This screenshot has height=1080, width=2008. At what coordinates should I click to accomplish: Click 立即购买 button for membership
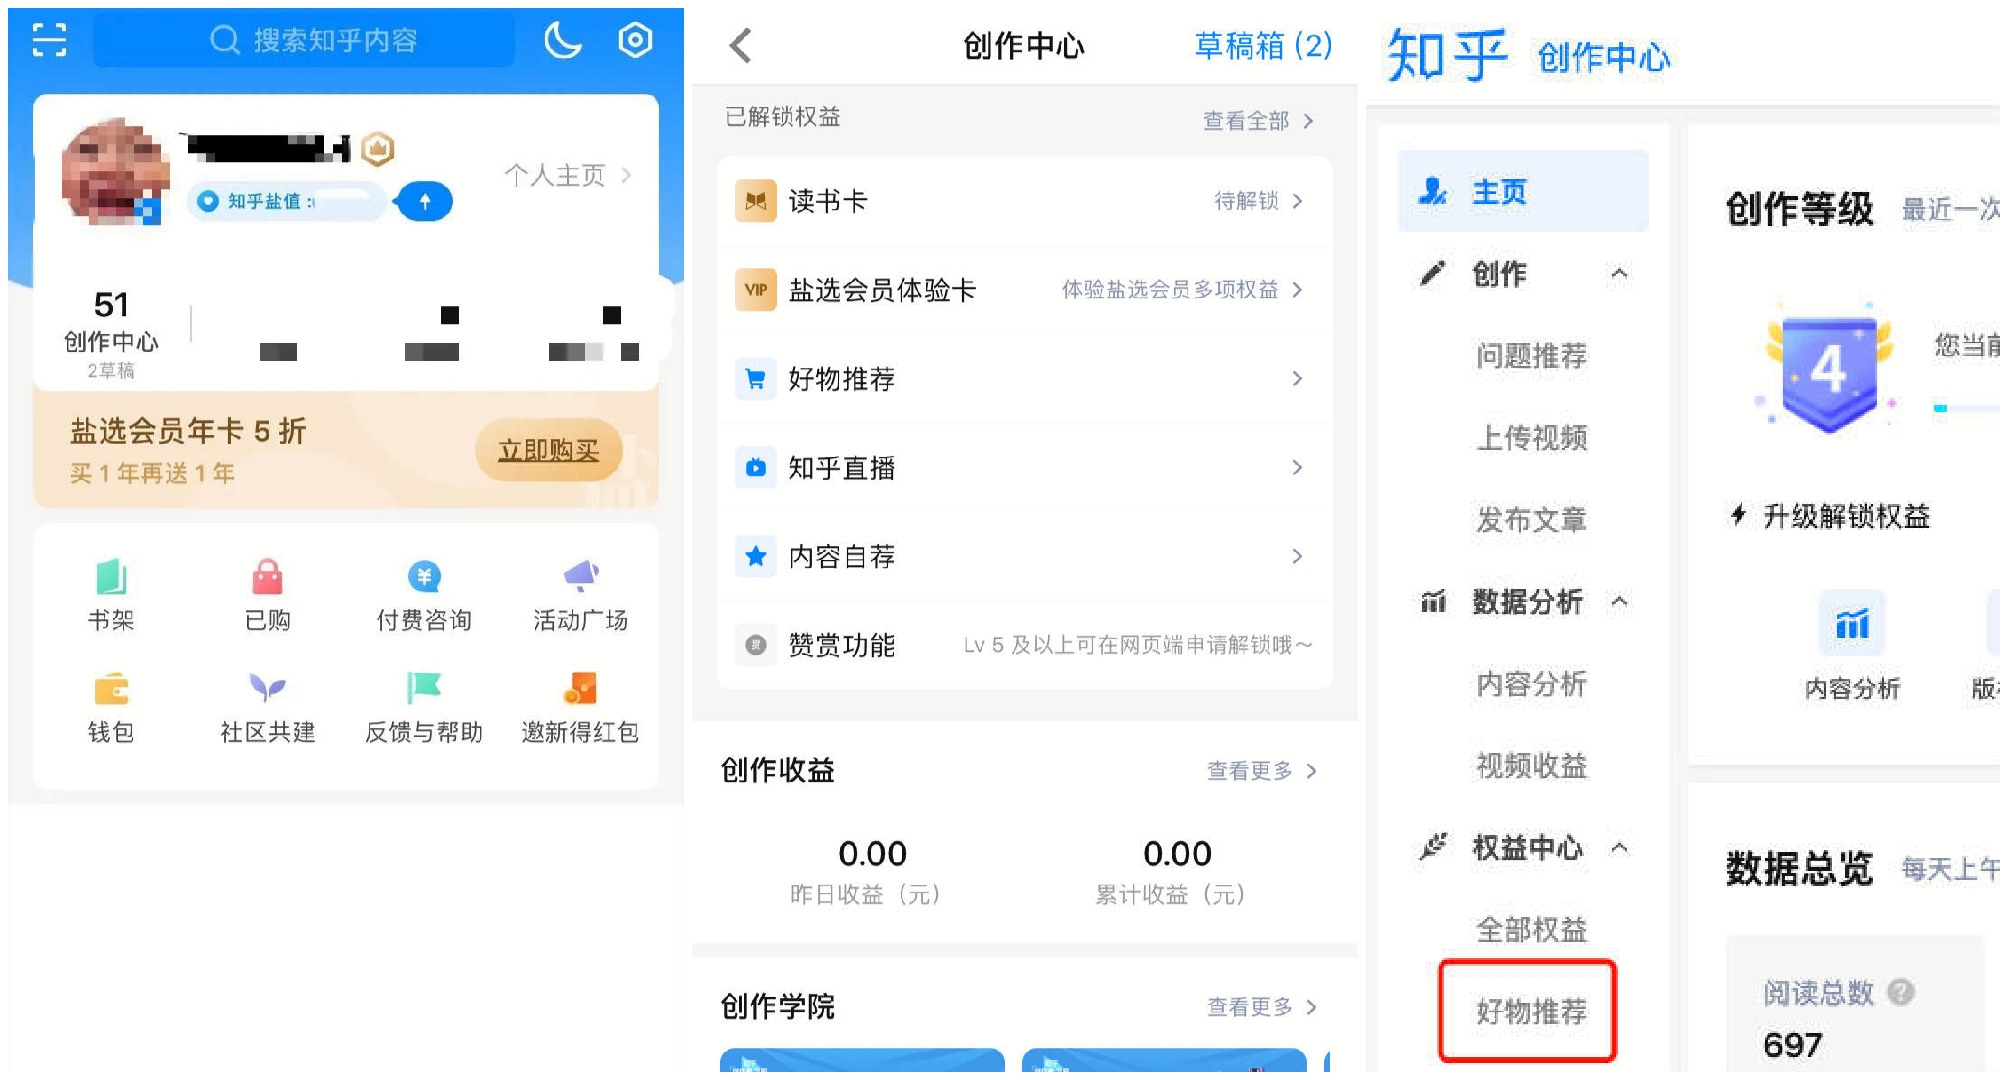(x=549, y=451)
